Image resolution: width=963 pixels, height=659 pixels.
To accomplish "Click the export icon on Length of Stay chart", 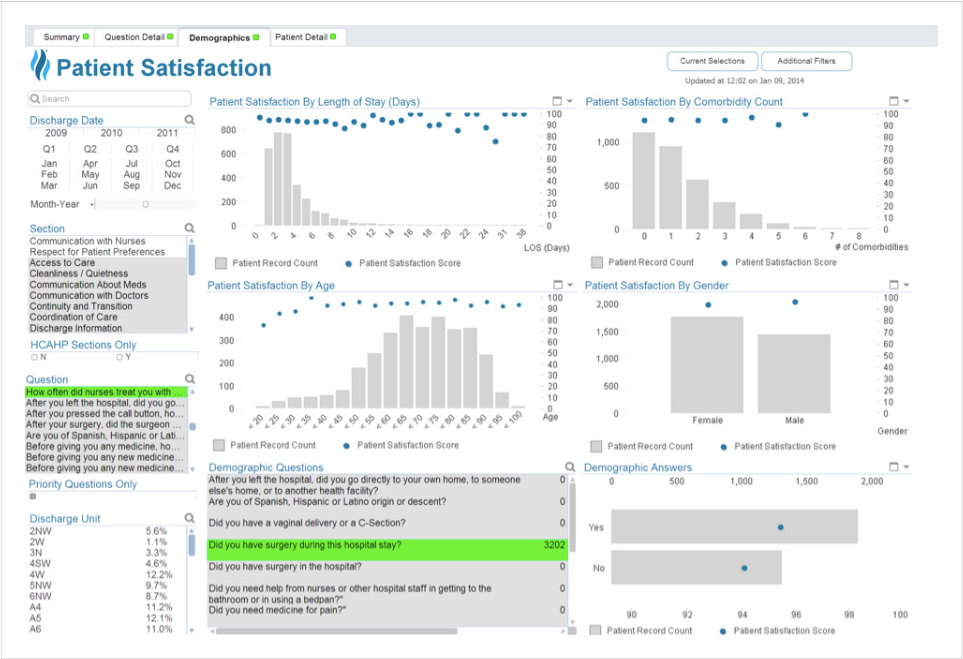I will (x=558, y=101).
